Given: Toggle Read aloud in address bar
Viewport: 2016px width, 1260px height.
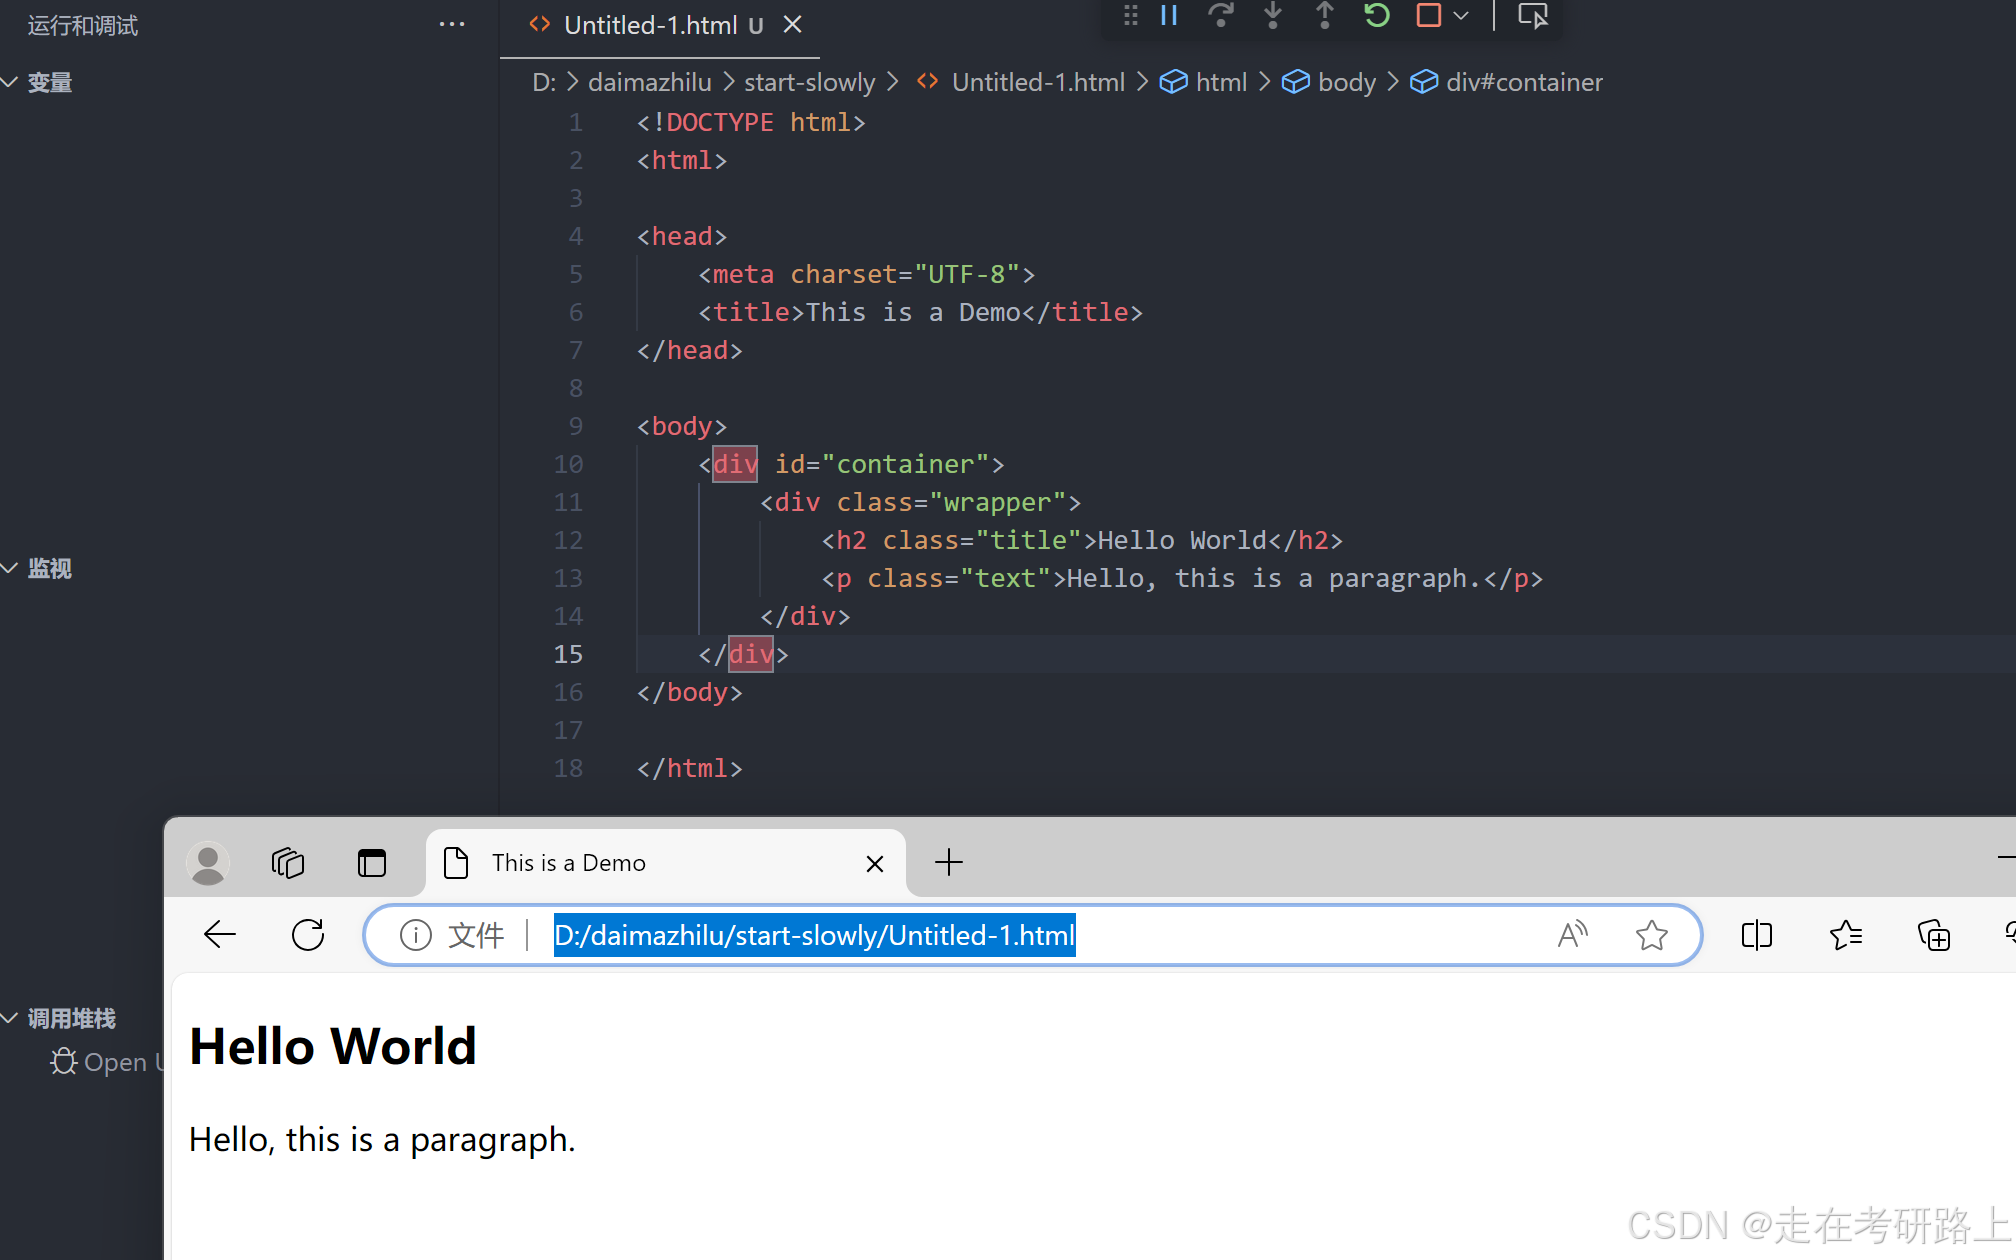Looking at the screenshot, I should (x=1572, y=935).
